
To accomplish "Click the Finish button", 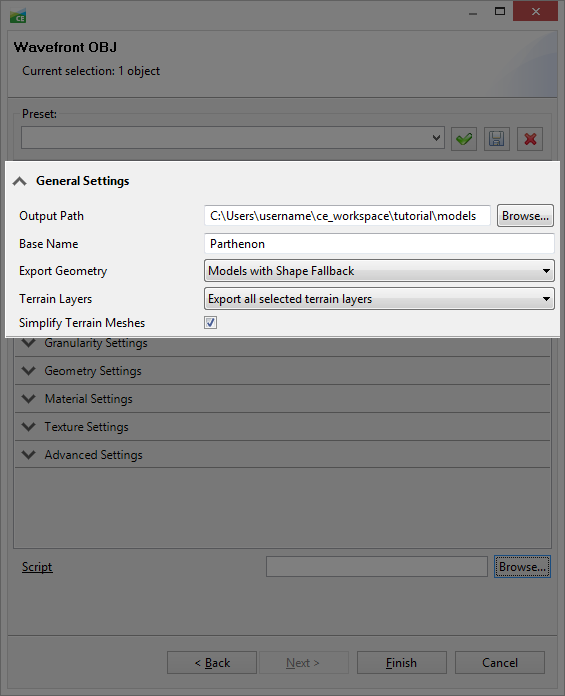I will (402, 663).
